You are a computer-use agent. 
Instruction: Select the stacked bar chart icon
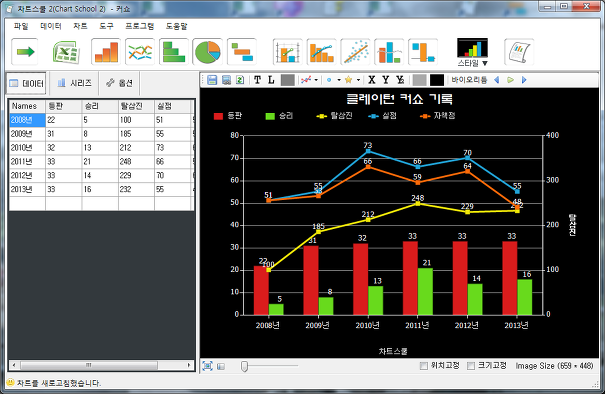pos(389,52)
